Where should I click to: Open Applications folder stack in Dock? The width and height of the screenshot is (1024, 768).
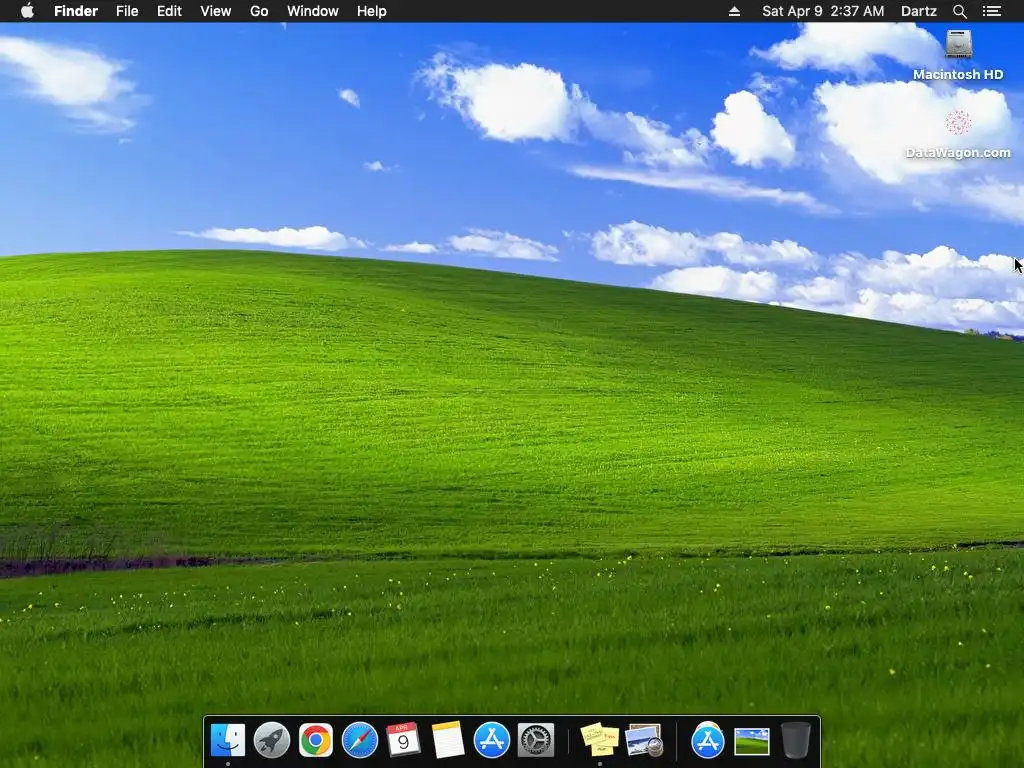pyautogui.click(x=707, y=740)
